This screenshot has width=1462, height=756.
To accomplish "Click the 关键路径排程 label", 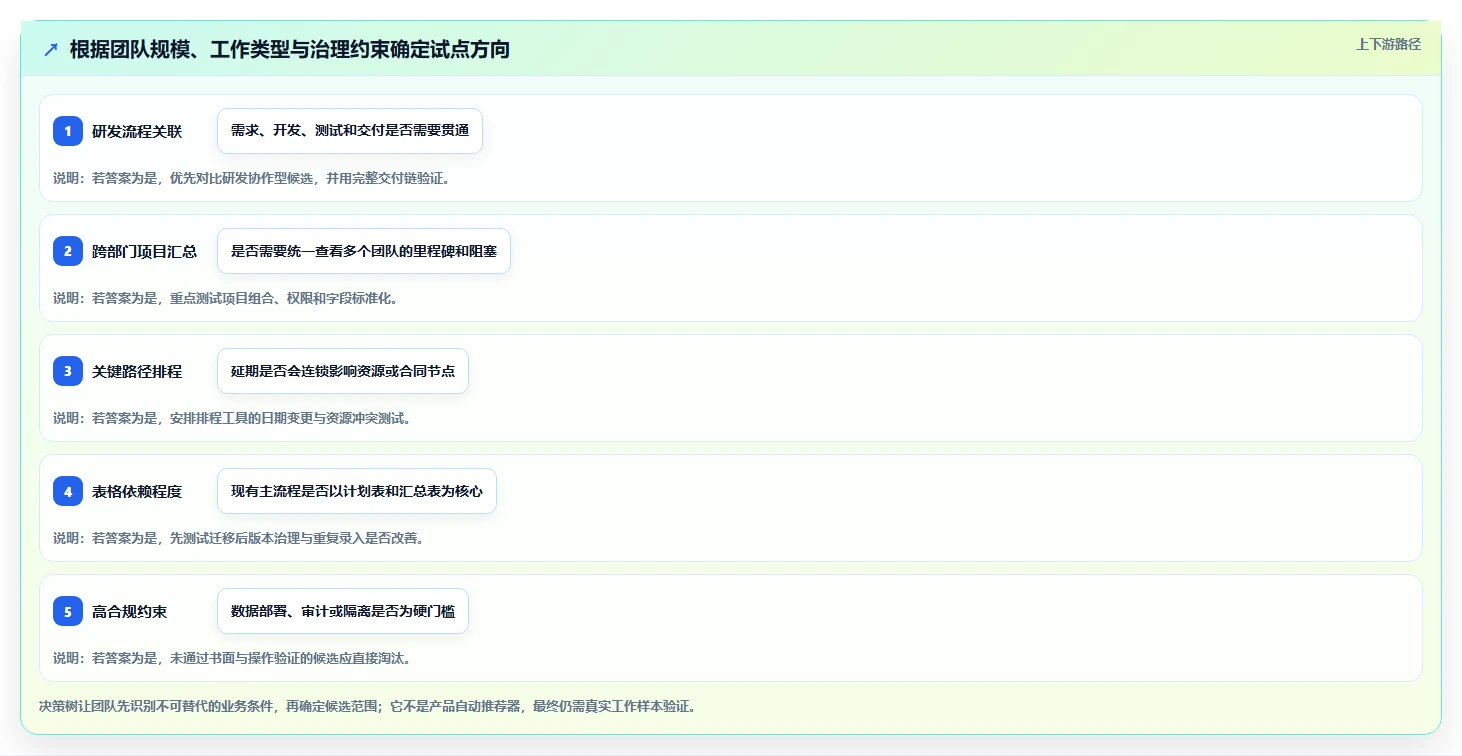I will point(137,371).
